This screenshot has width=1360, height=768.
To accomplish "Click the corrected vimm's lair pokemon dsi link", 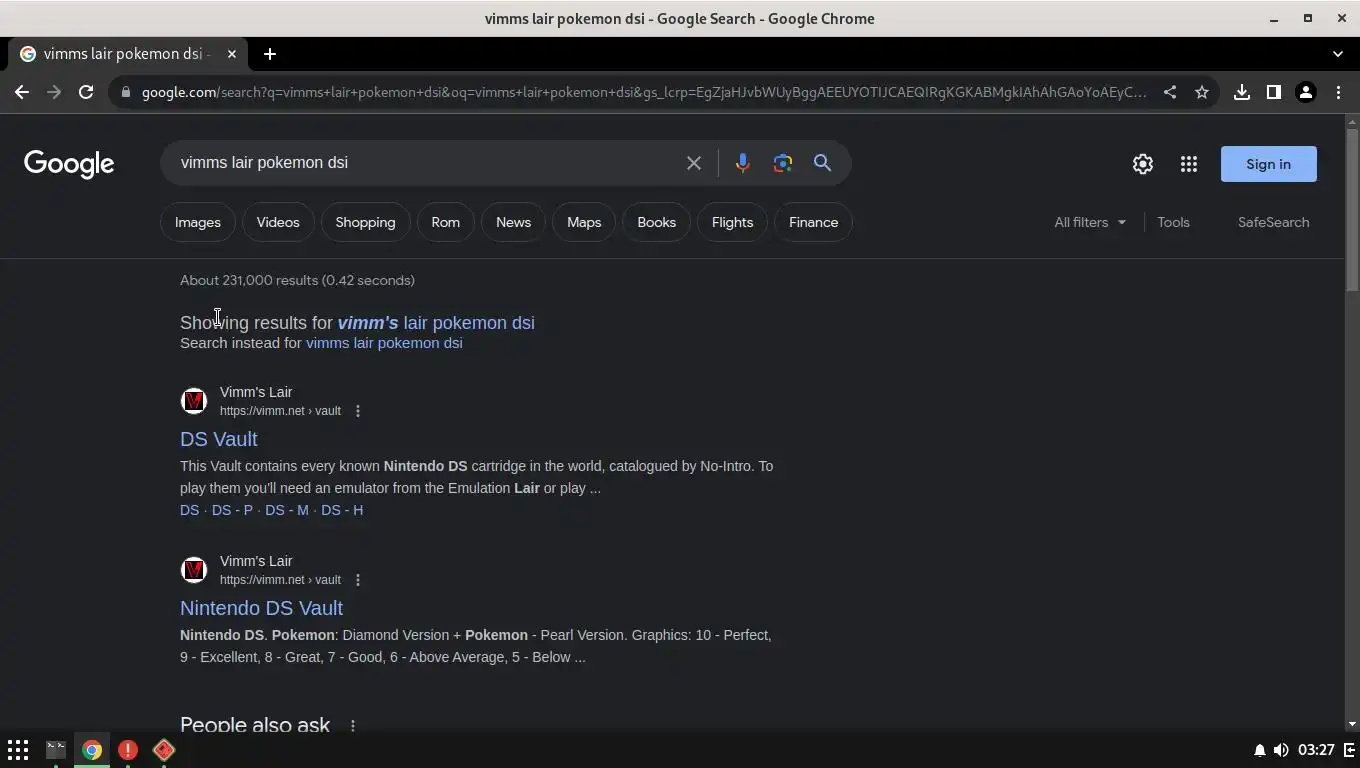I will pos(436,323).
